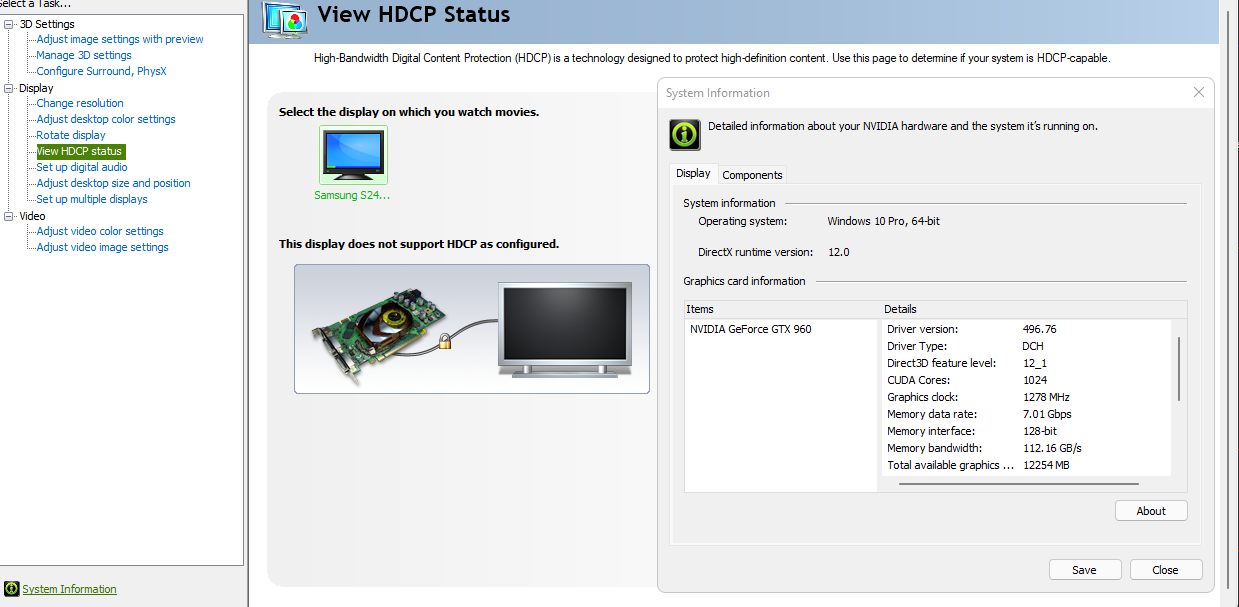This screenshot has width=1239, height=607.
Task: Click the green info icon in System Information dialog
Action: (x=684, y=133)
